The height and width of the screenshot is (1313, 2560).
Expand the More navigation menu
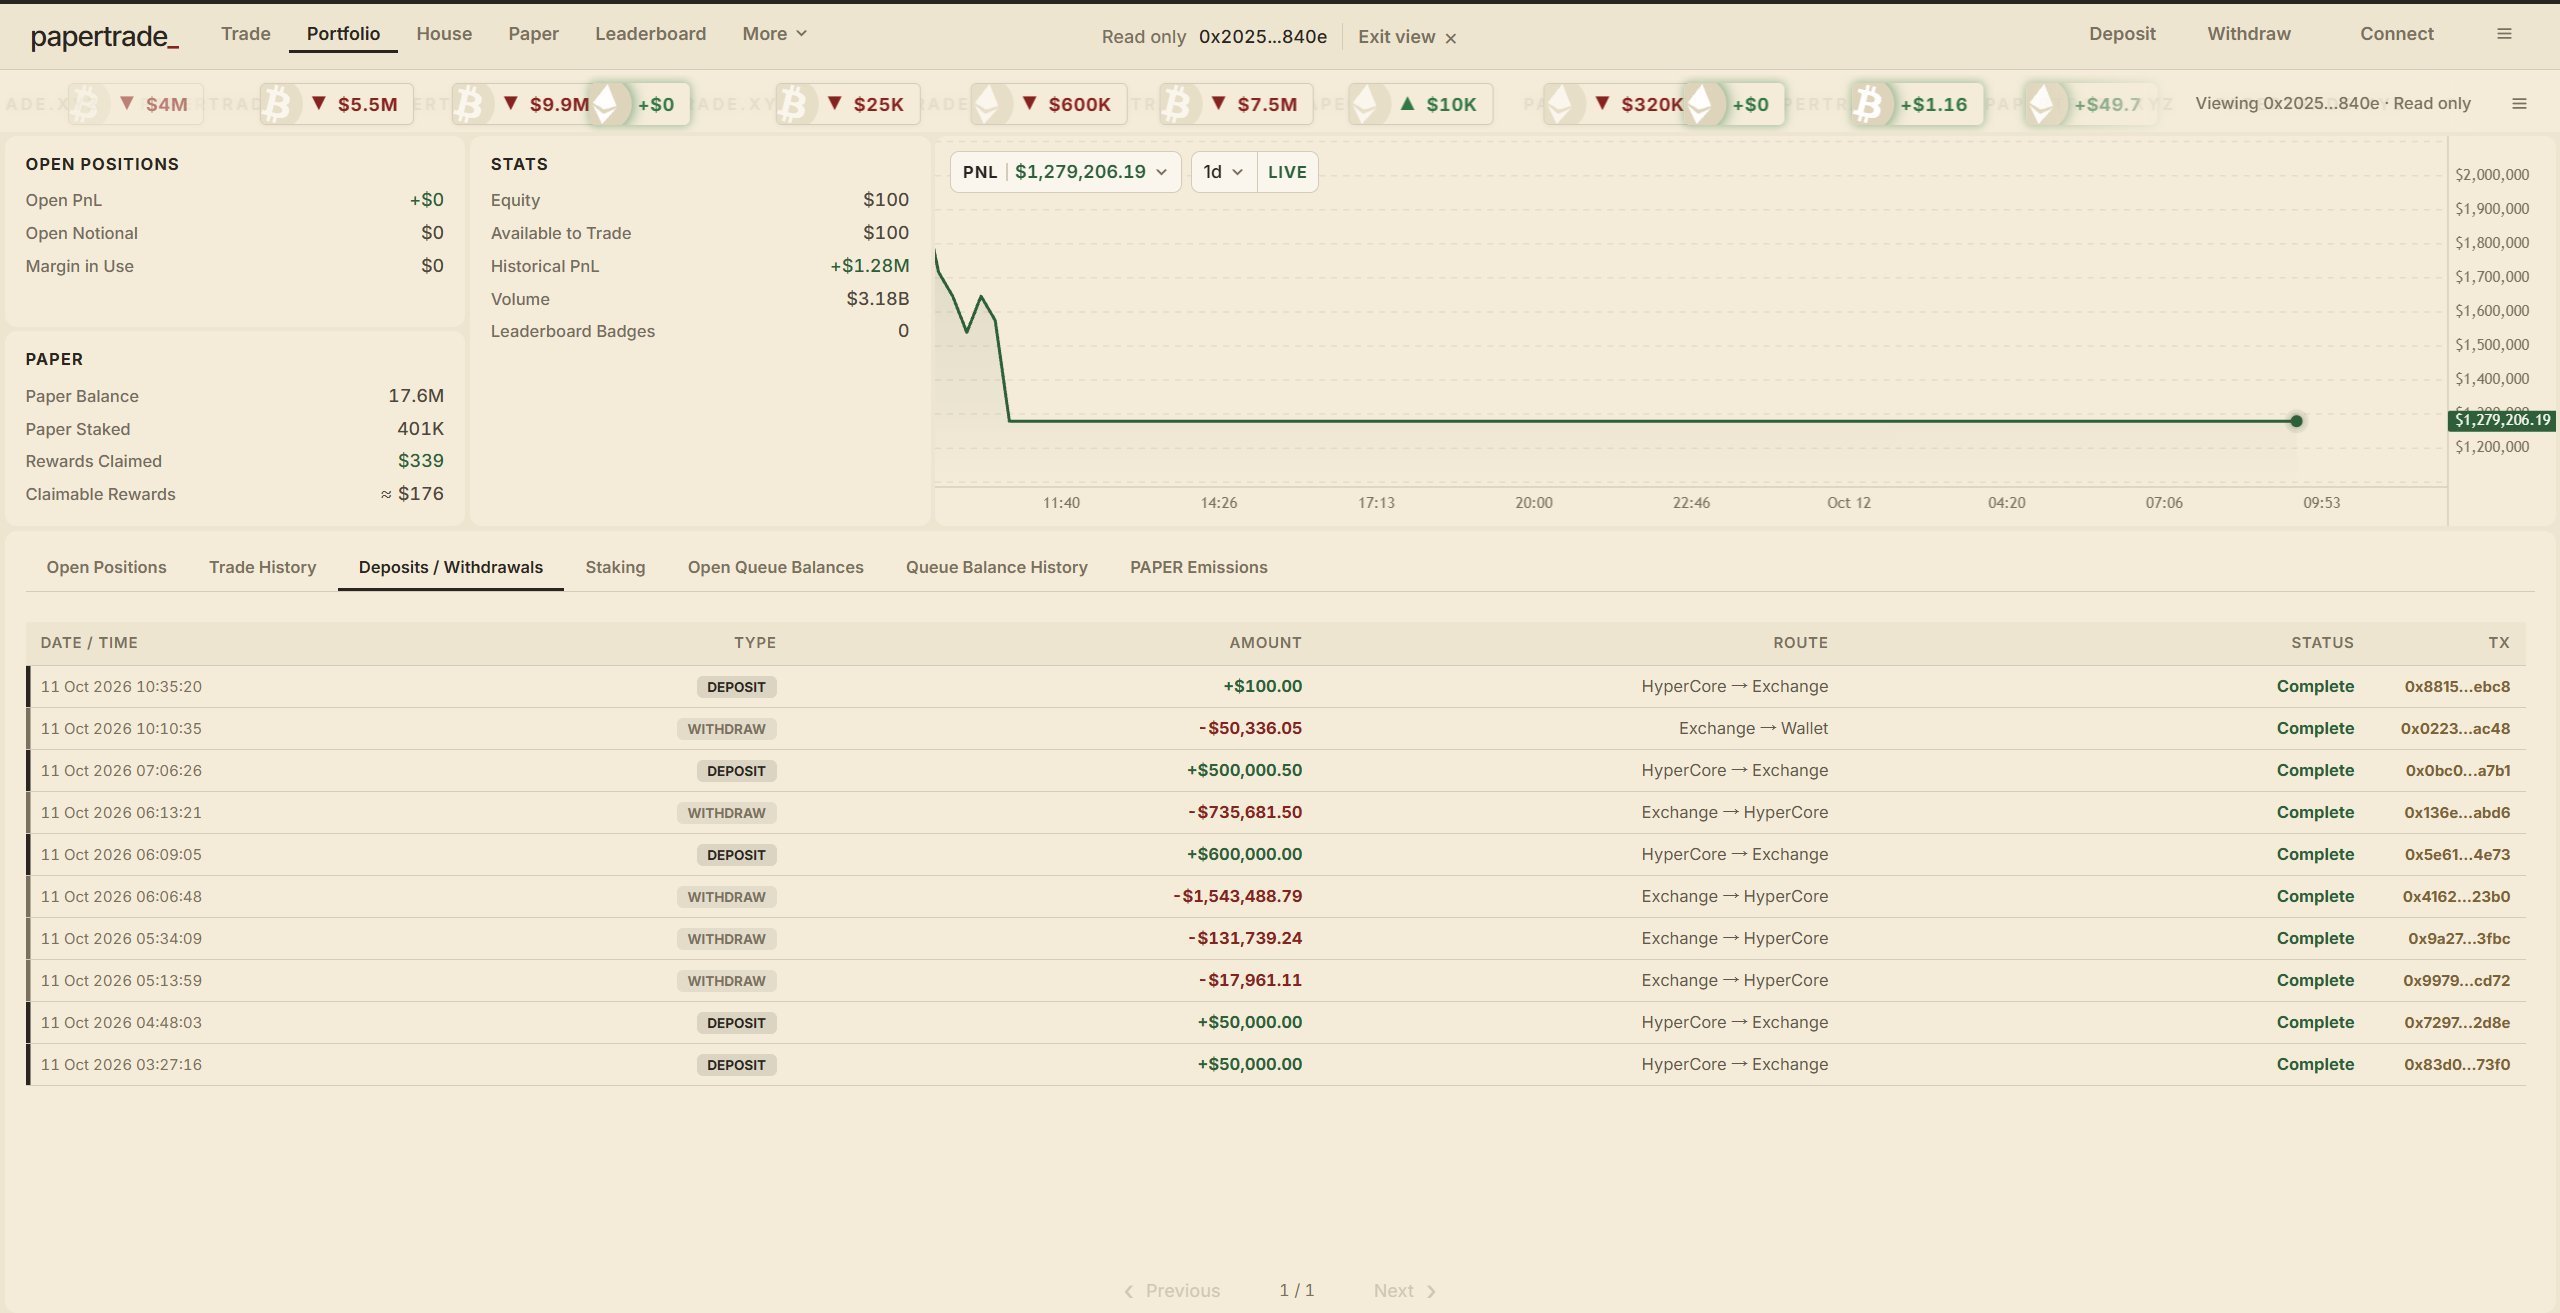click(x=774, y=34)
